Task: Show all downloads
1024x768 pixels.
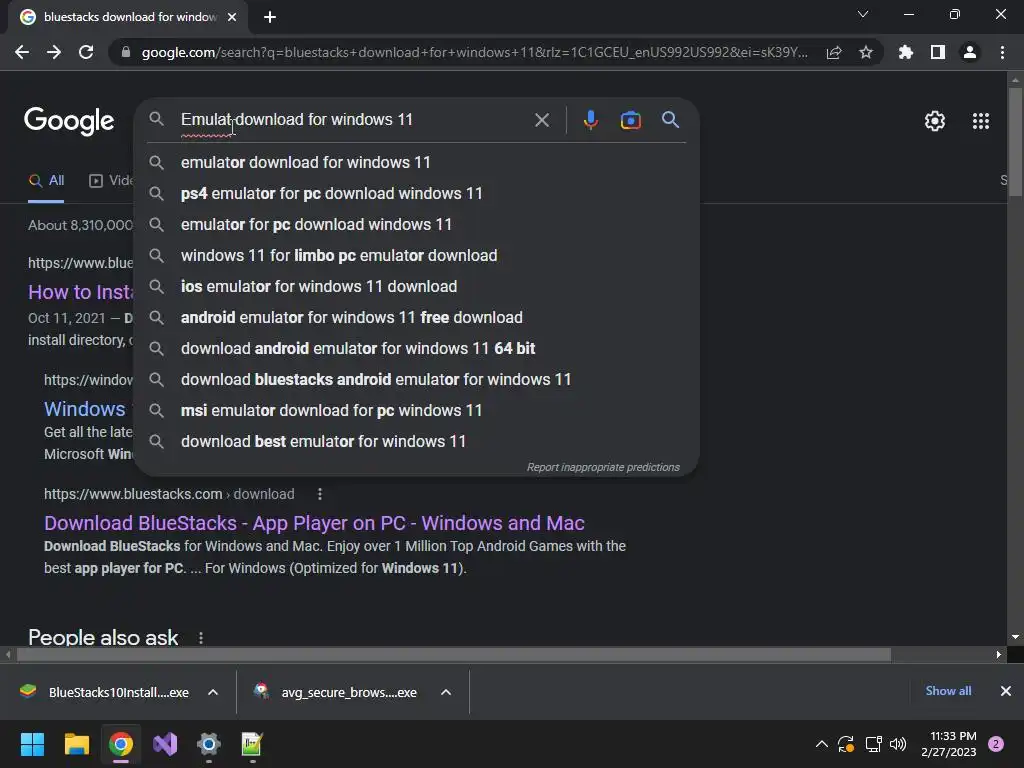Action: pos(948,691)
